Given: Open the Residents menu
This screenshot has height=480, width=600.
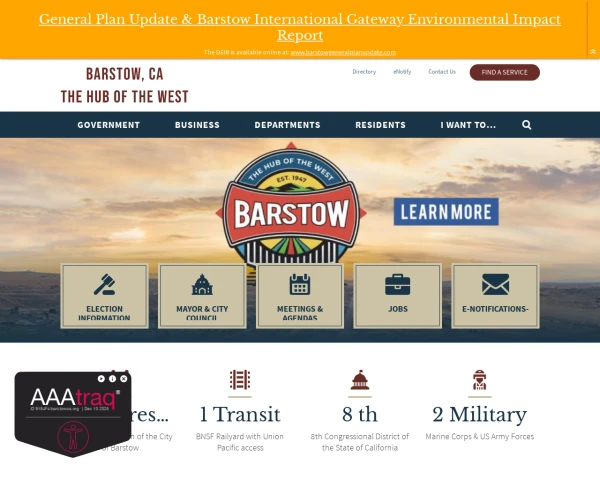Looking at the screenshot, I should (x=380, y=125).
